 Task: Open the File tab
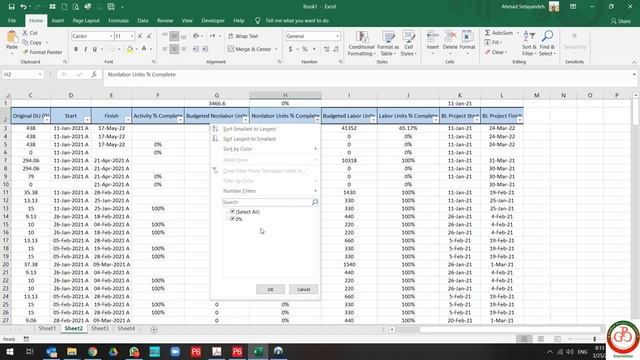12,20
